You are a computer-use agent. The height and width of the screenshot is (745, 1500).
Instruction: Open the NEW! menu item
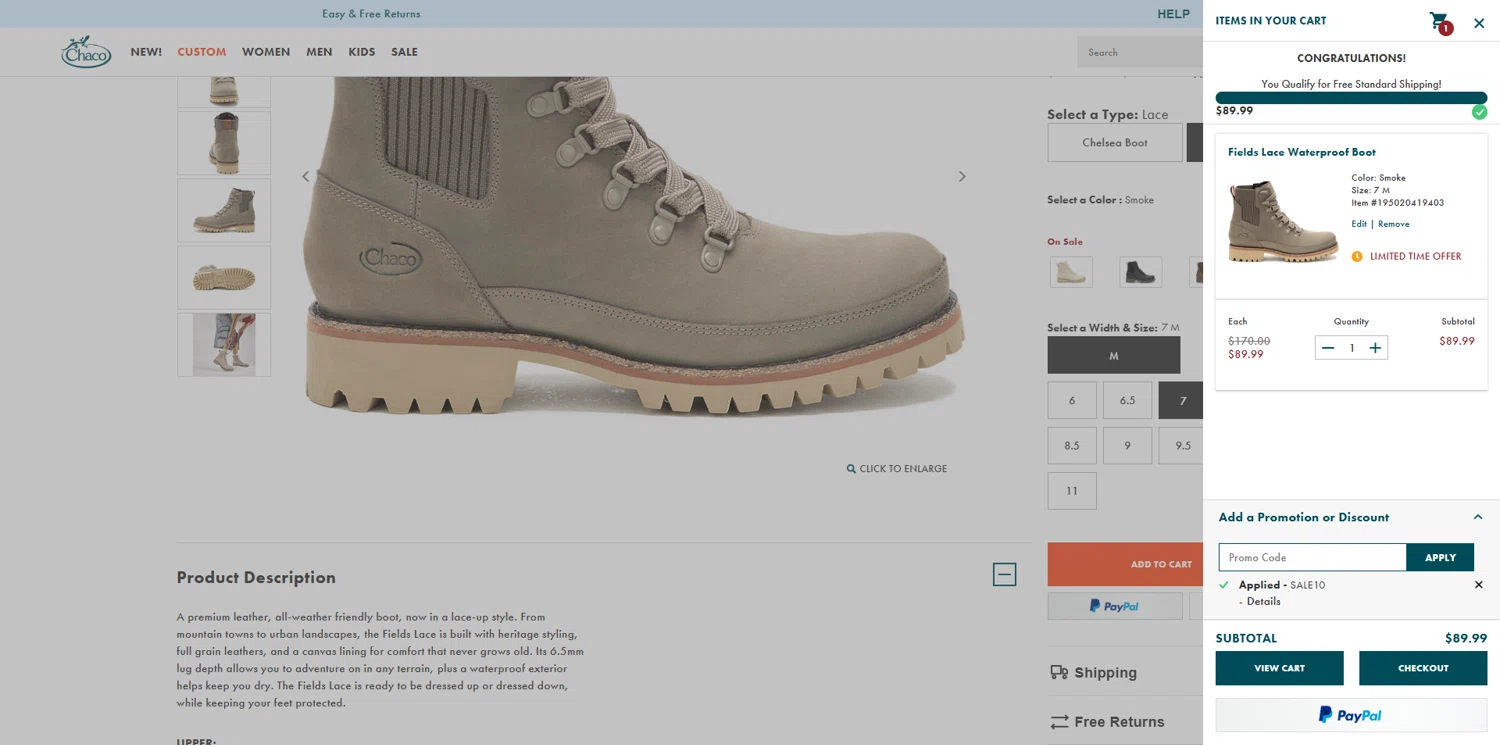146,52
